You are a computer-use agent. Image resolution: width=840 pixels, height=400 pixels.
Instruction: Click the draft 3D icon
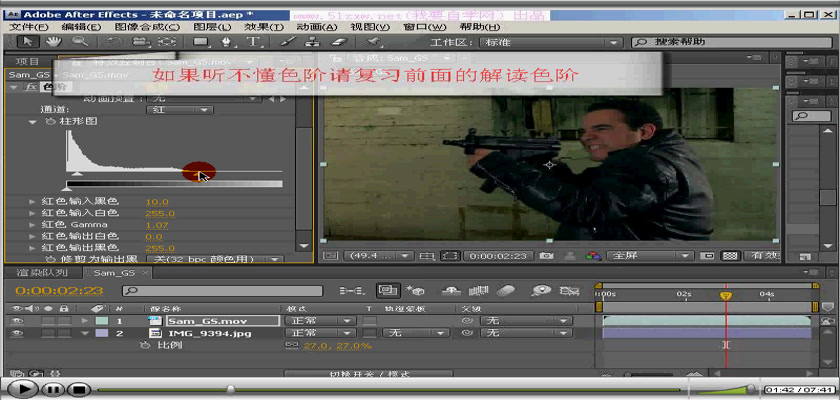[x=415, y=291]
